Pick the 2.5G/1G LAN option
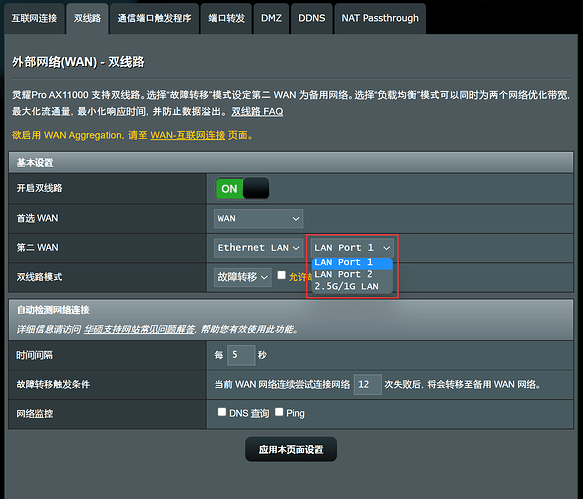The width and height of the screenshot is (583, 499). point(352,286)
